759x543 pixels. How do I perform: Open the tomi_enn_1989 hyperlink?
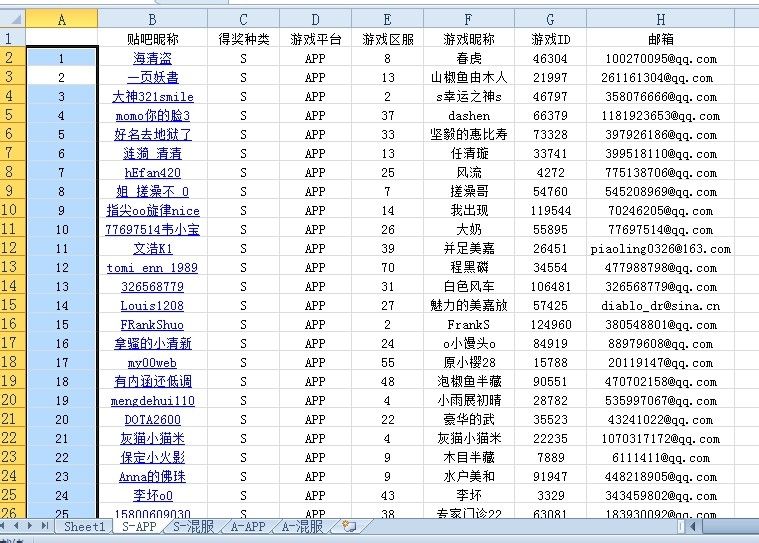(x=152, y=268)
